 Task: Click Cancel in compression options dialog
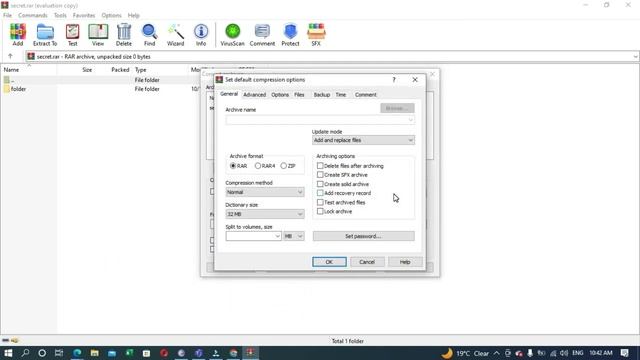[x=367, y=262]
